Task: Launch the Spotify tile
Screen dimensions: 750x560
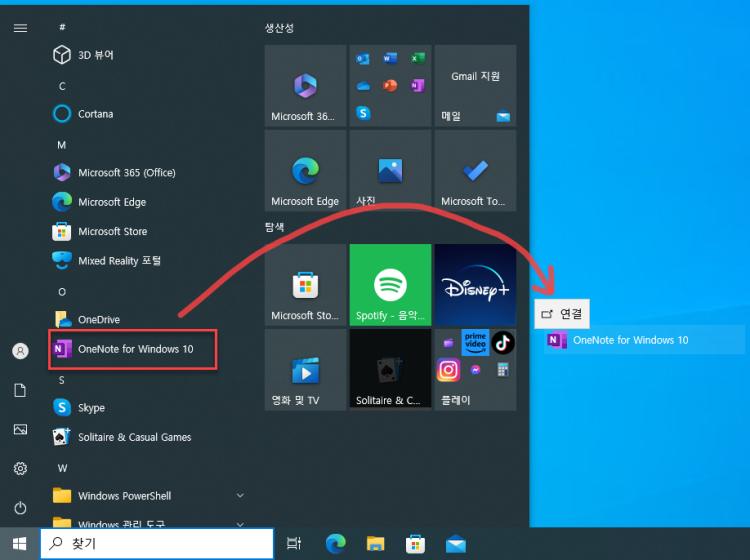Action: tap(390, 285)
